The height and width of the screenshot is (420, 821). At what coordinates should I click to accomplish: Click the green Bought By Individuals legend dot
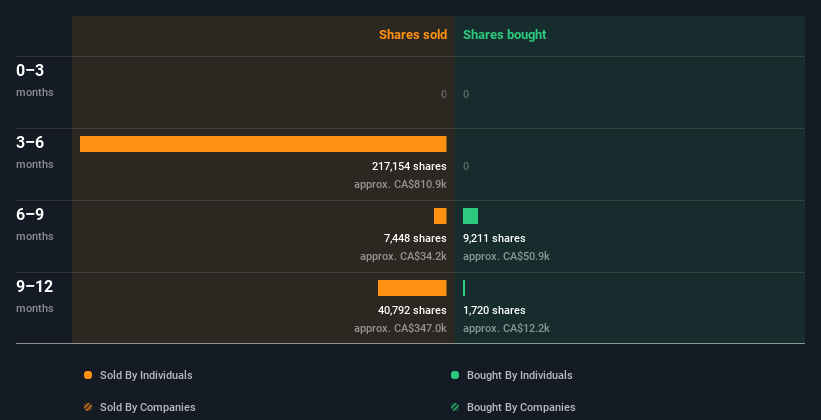click(x=455, y=375)
